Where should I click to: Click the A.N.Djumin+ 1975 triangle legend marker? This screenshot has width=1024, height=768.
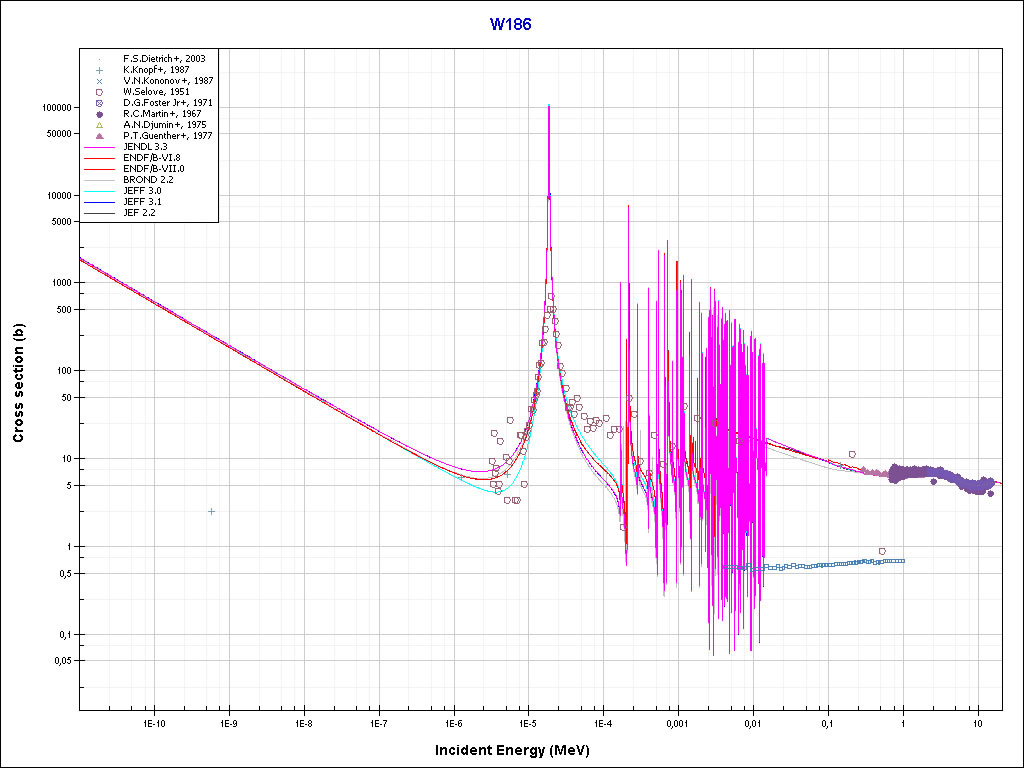pos(99,125)
